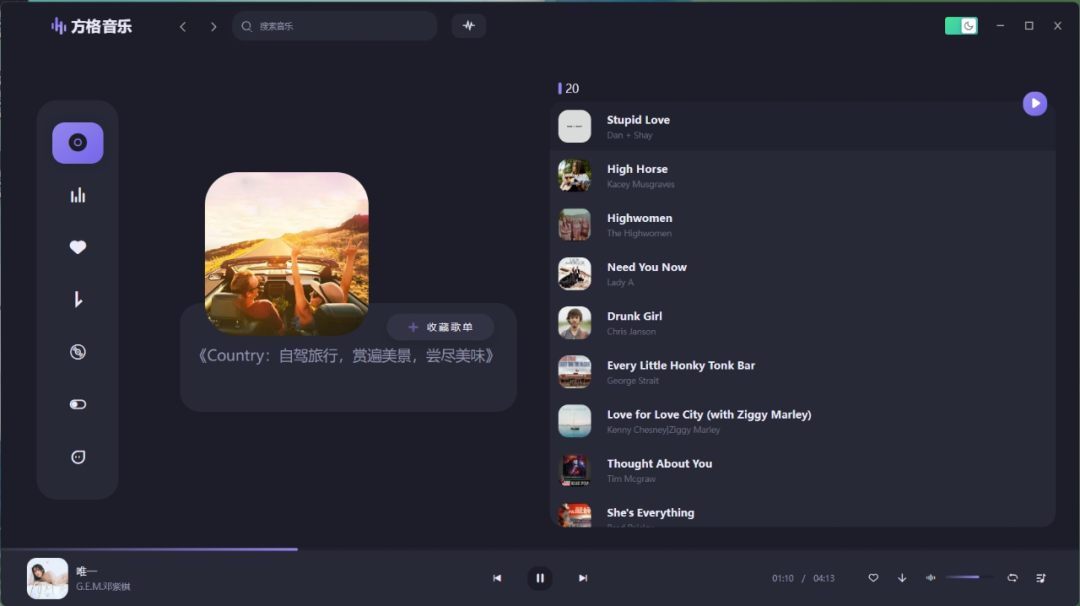
Task: Click the playlist title Country text
Action: (345, 356)
